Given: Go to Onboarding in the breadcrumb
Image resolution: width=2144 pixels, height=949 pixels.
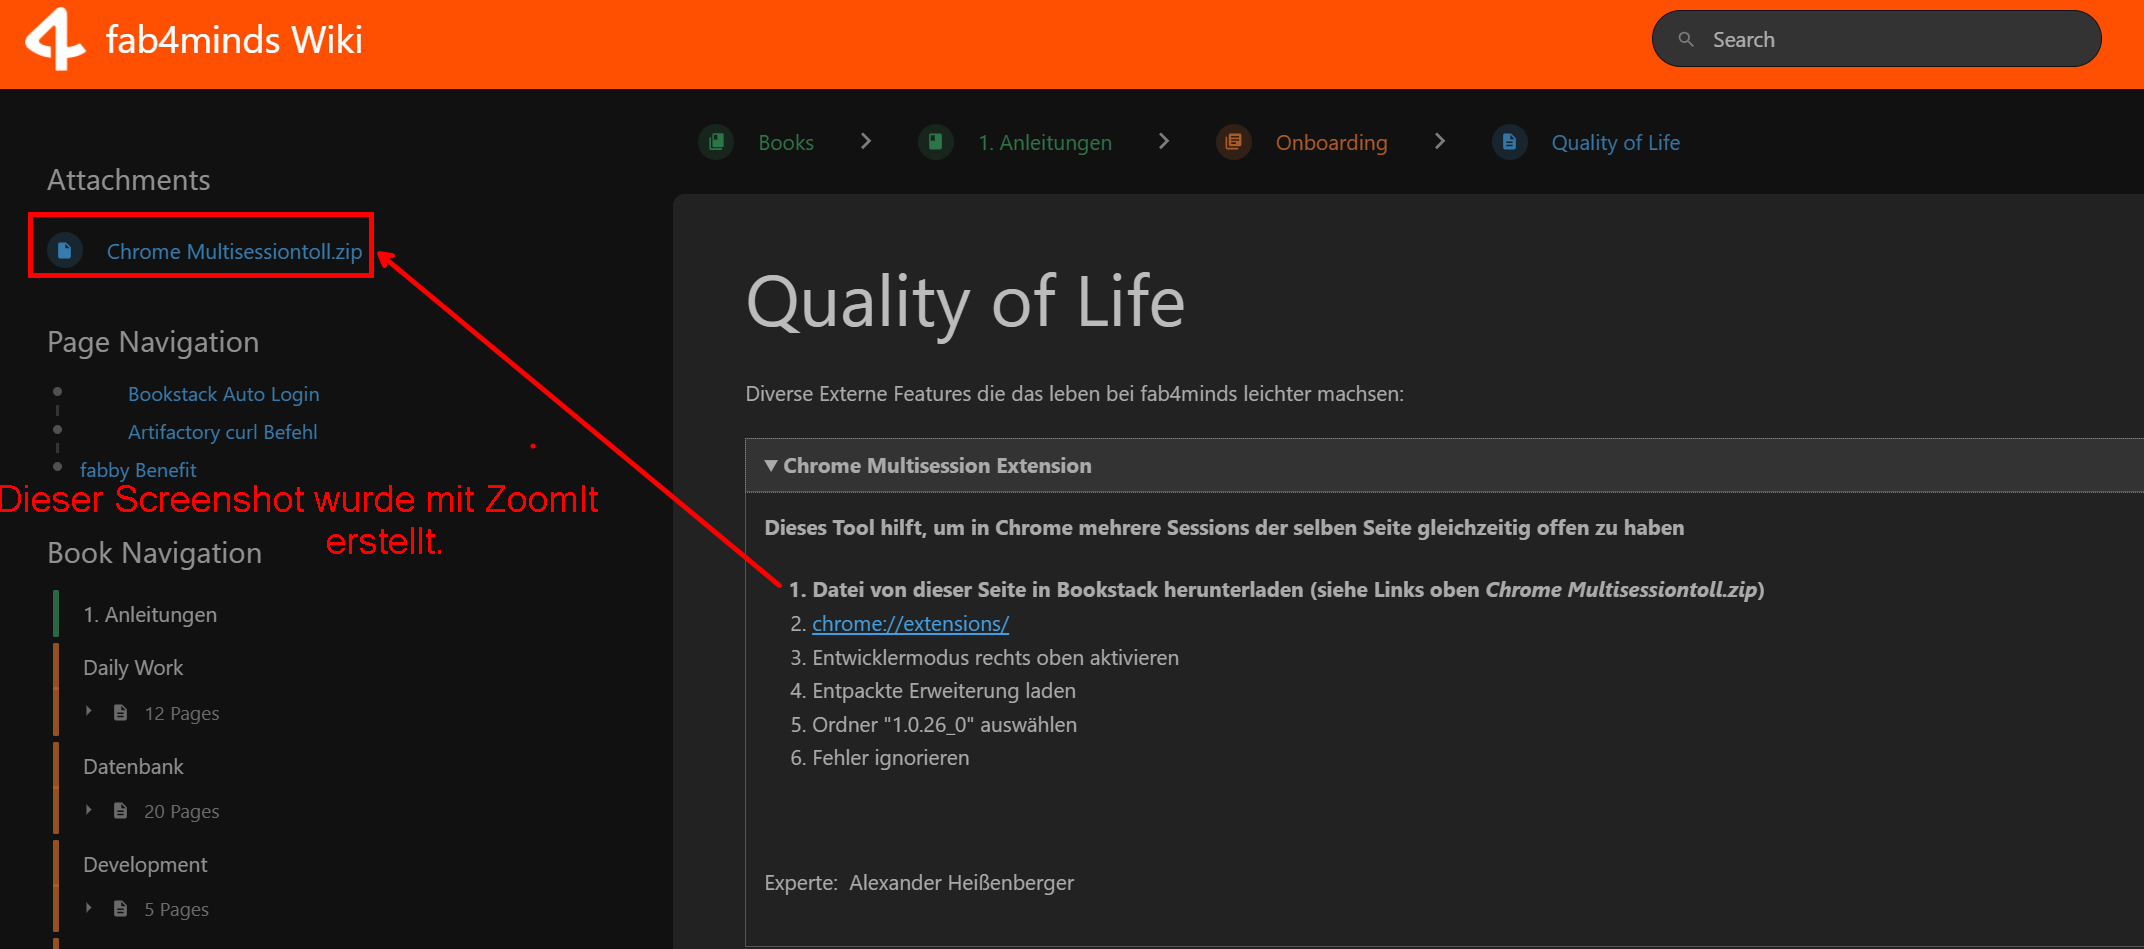Looking at the screenshot, I should coord(1331,143).
